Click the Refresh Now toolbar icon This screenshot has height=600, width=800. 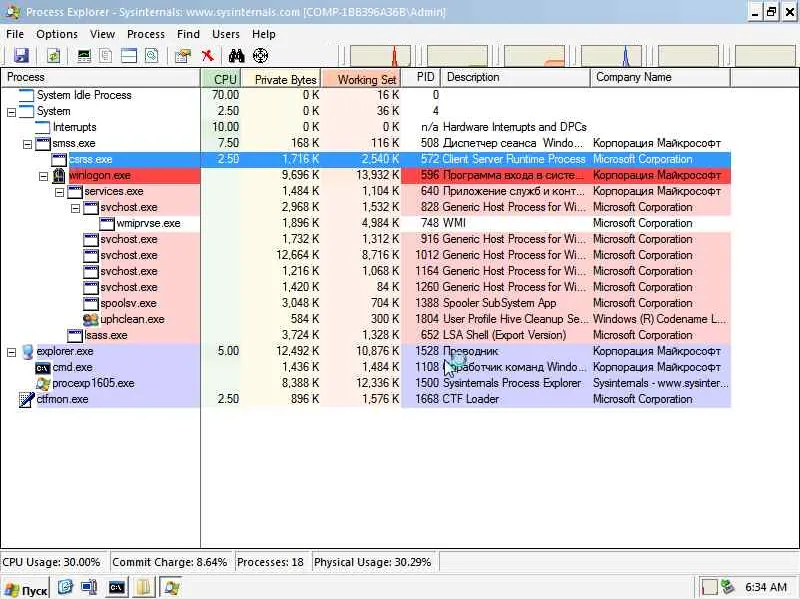click(54, 55)
